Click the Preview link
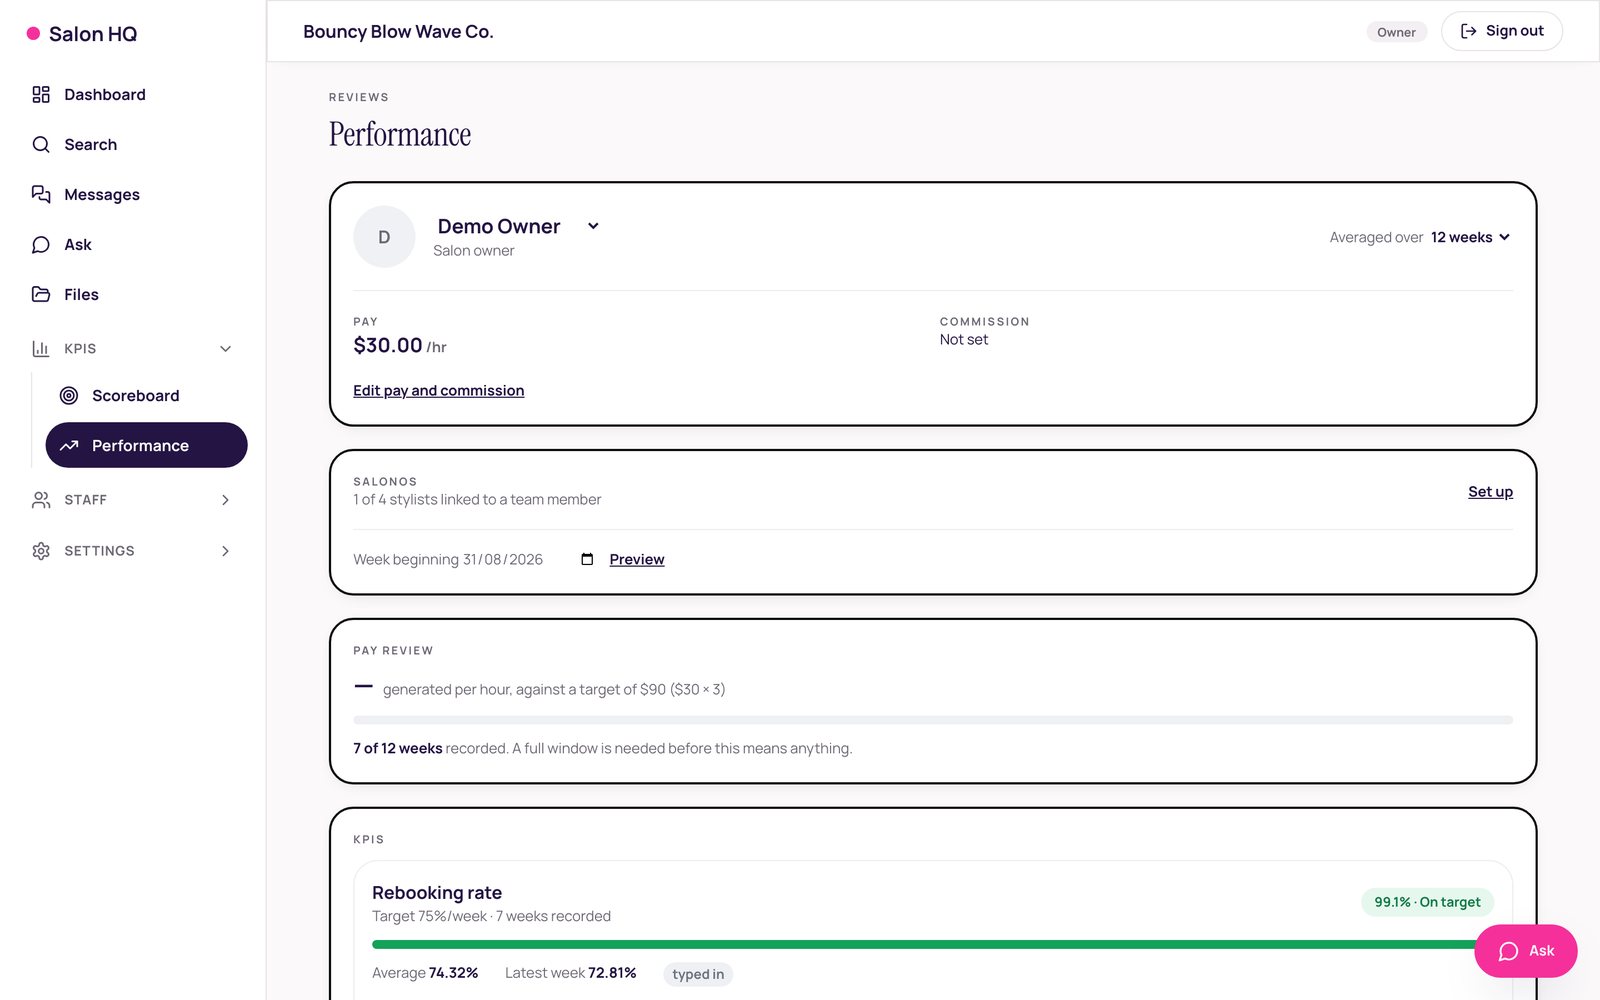1600x1000 pixels. pos(637,559)
